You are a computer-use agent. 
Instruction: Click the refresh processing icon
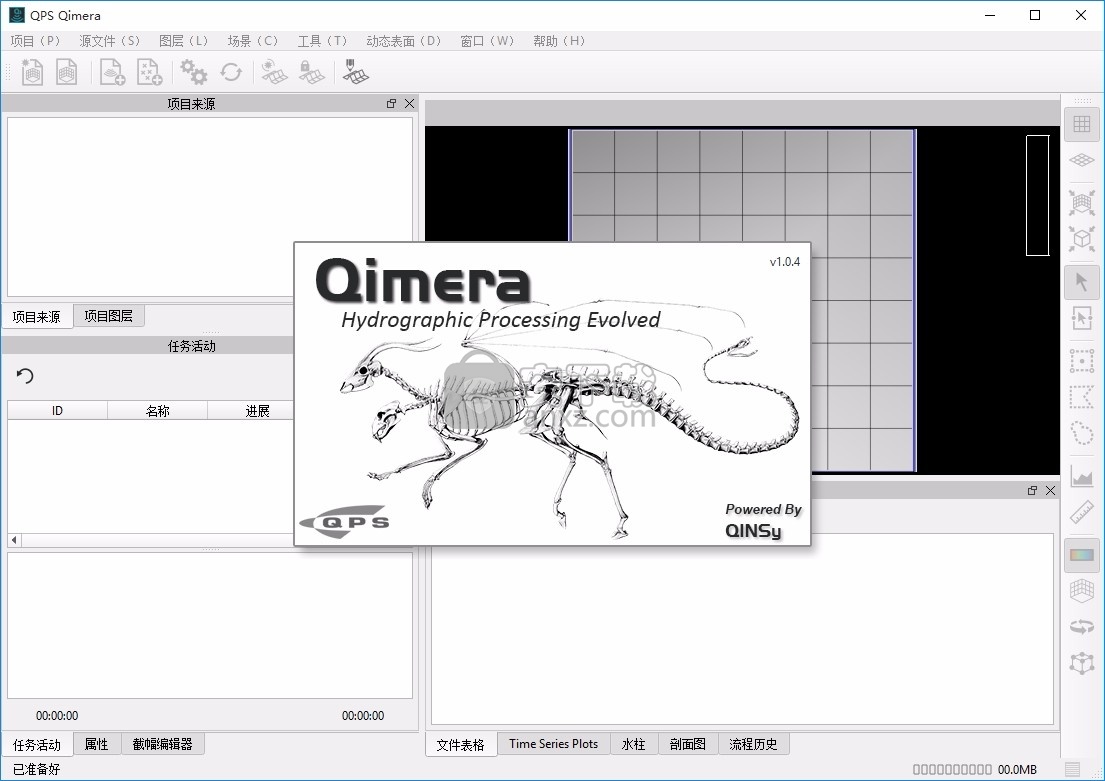pyautogui.click(x=231, y=72)
